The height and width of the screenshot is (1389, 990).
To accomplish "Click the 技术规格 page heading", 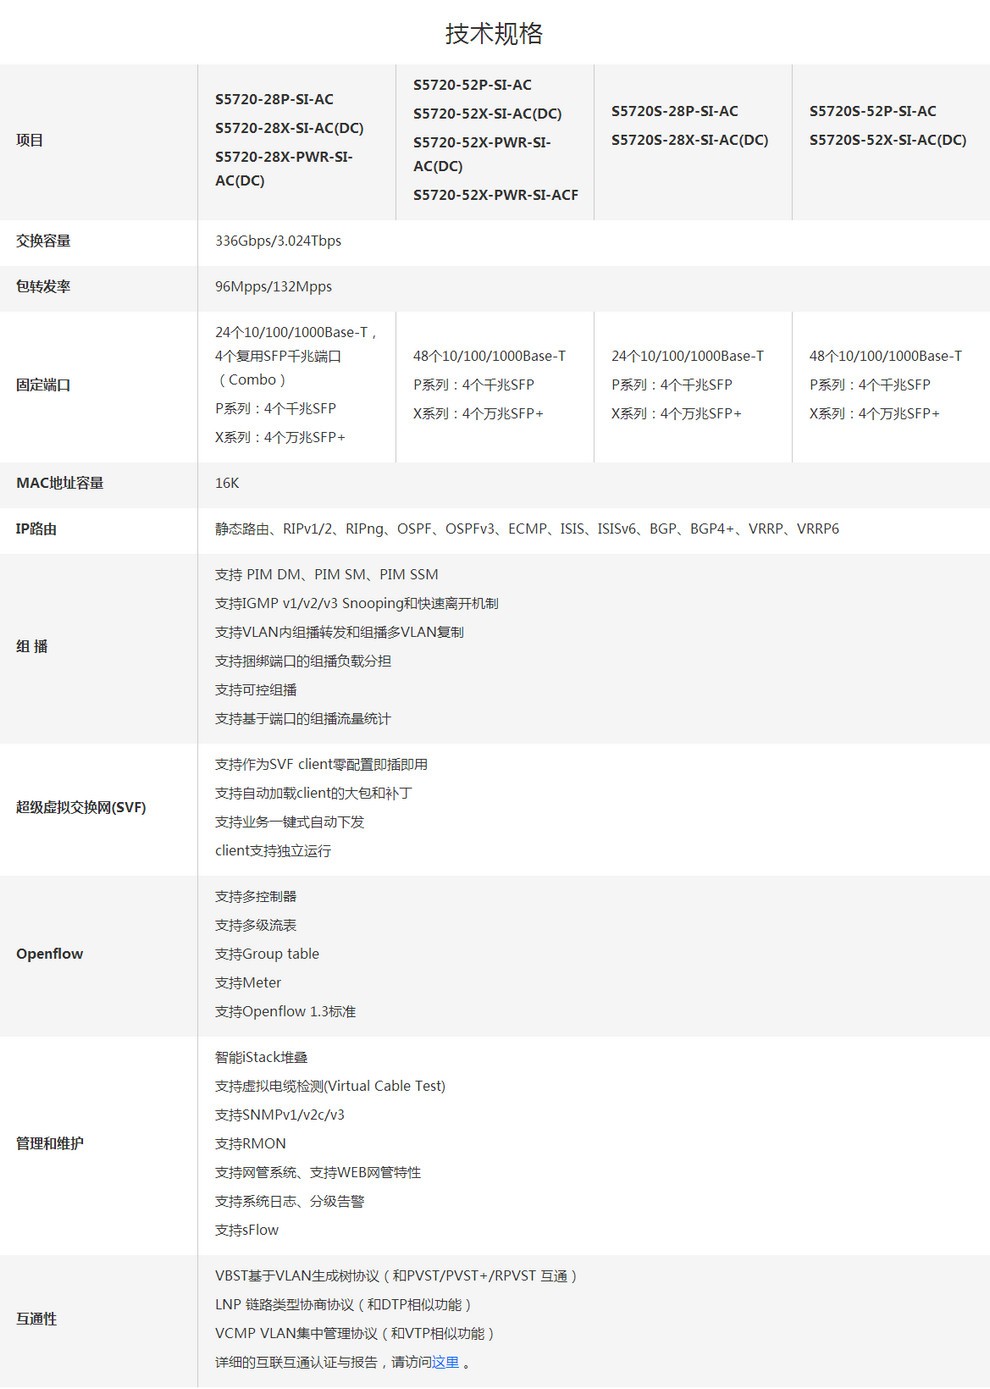I will point(494,33).
